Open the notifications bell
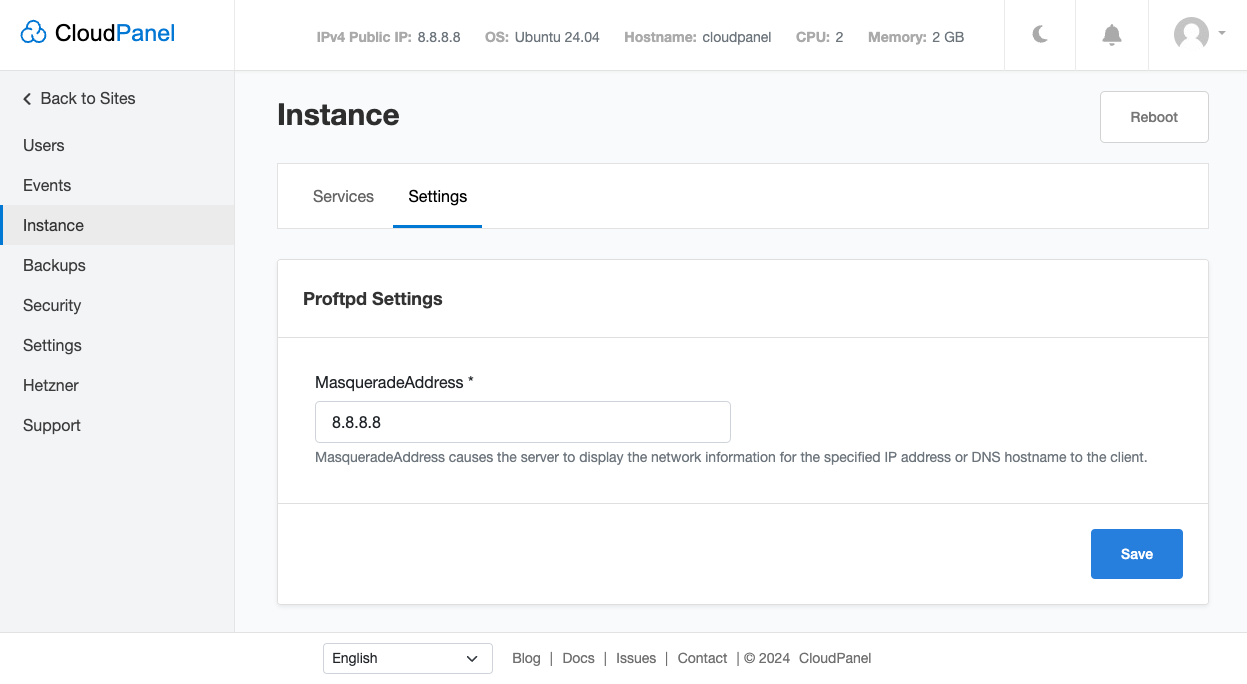The image size is (1247, 684). click(x=1111, y=35)
